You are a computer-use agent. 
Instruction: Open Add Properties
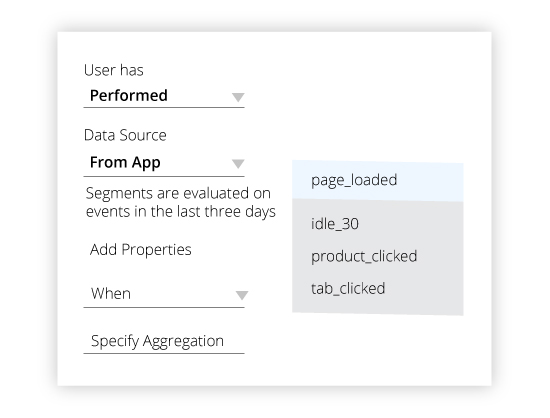[x=141, y=250]
